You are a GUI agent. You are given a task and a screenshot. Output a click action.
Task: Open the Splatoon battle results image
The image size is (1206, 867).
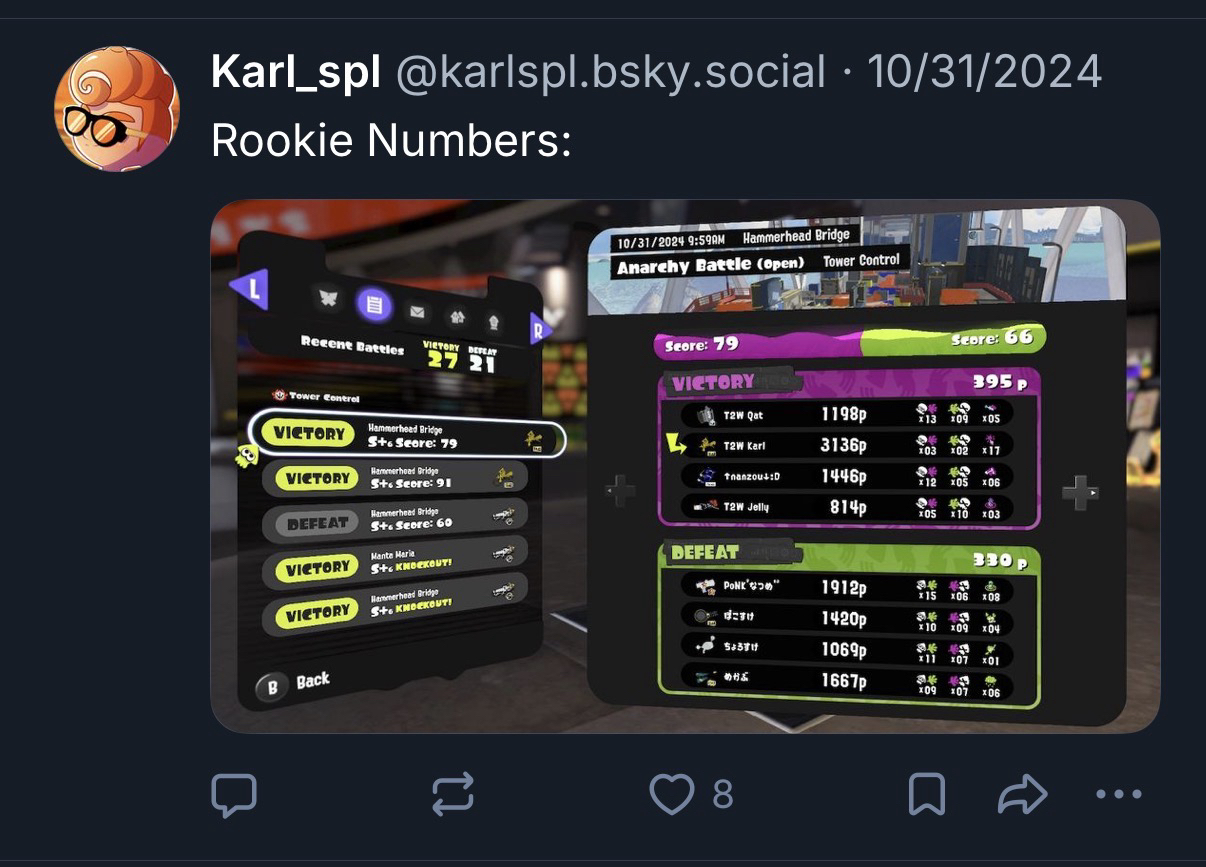coord(685,466)
